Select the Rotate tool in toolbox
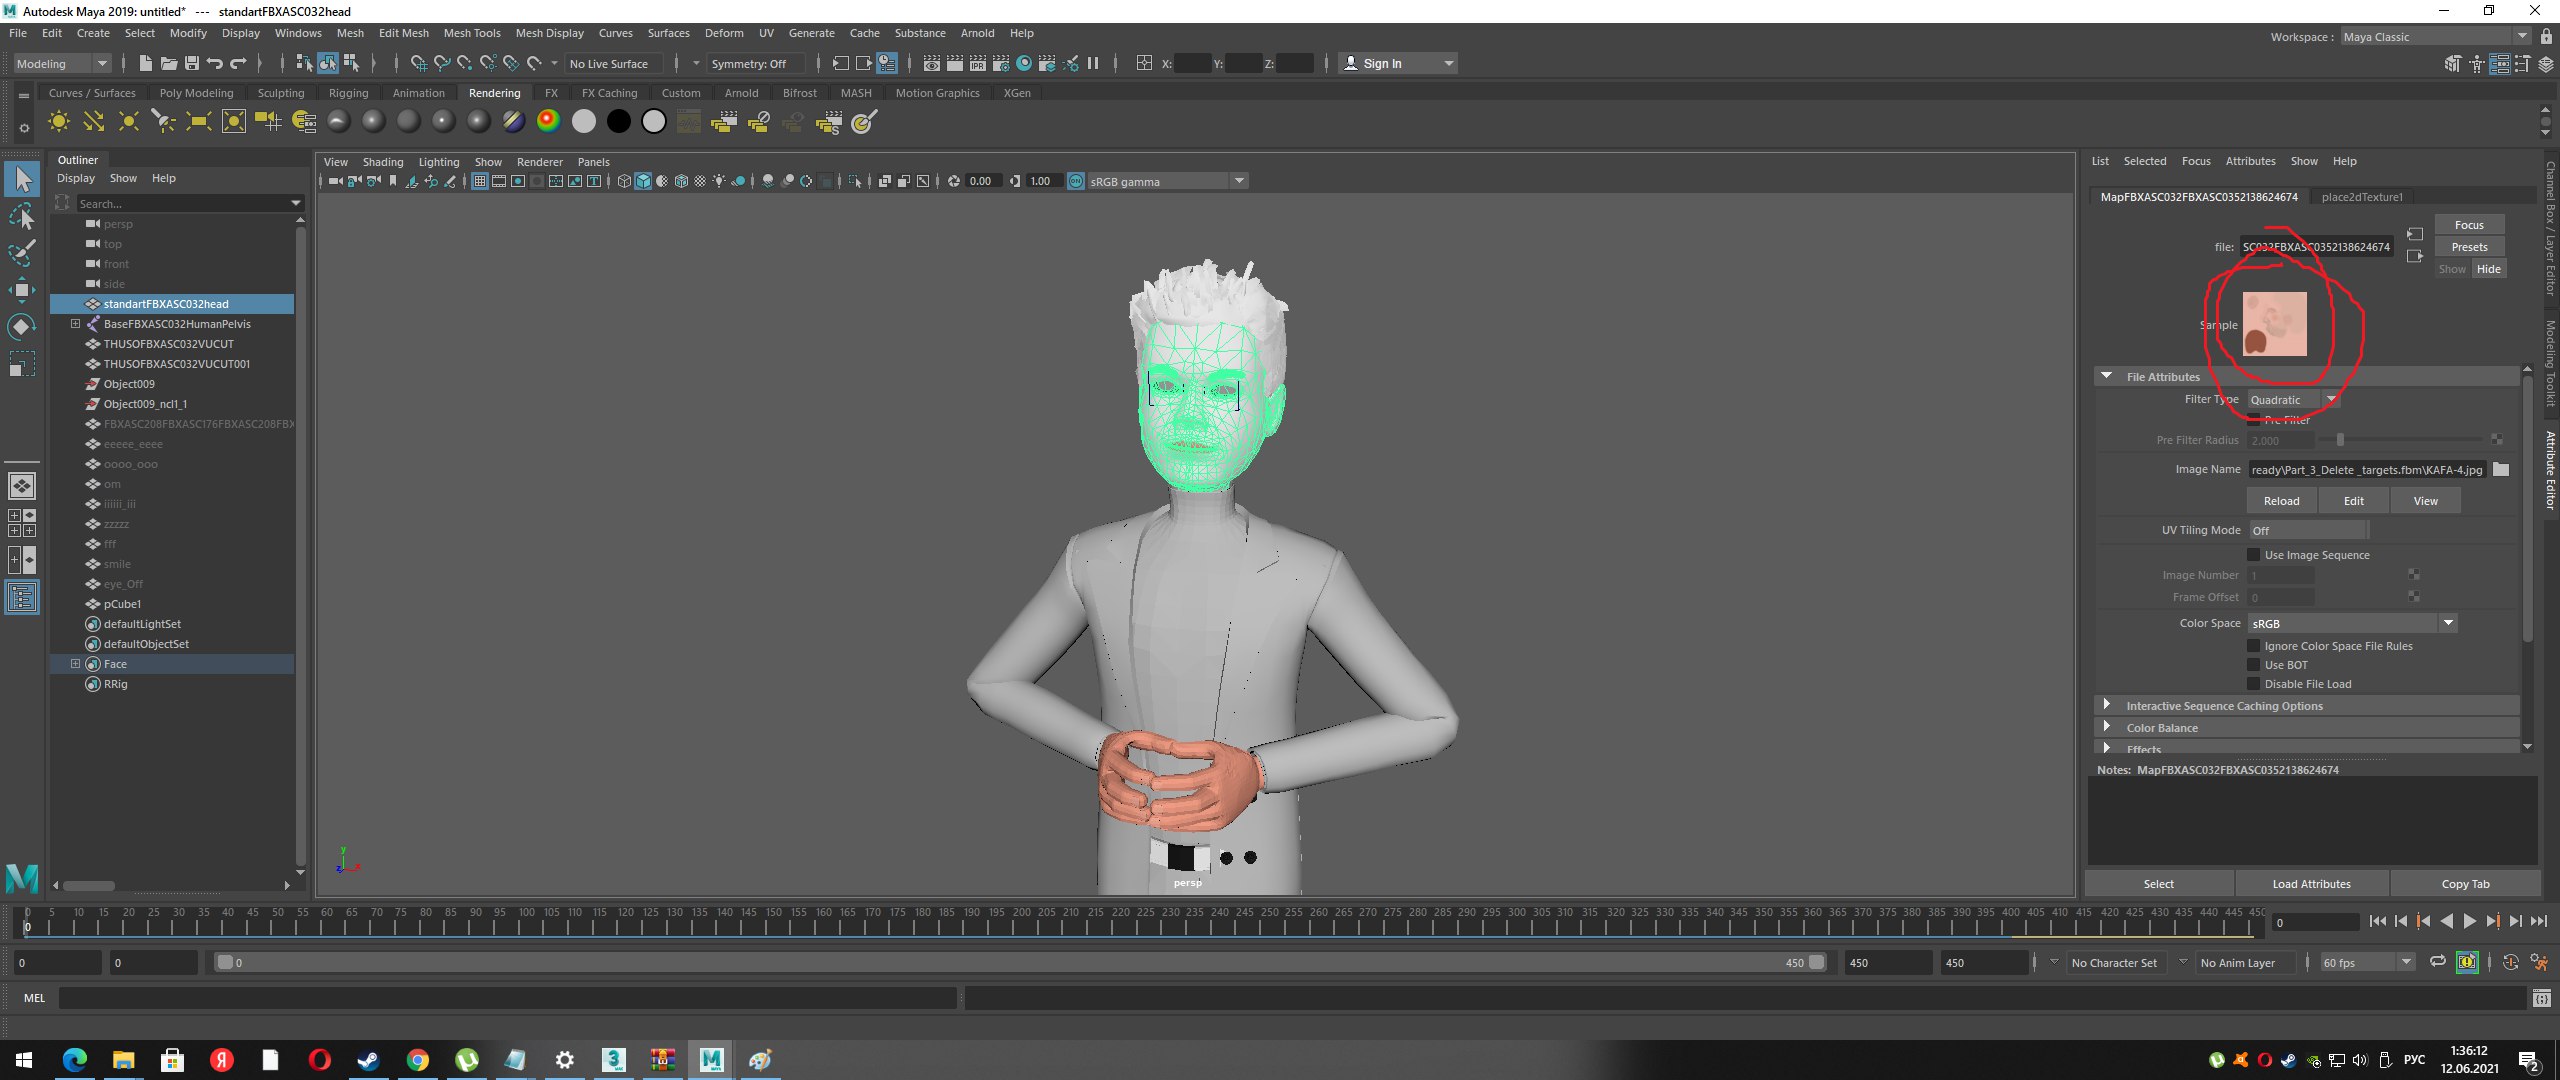The height and width of the screenshot is (1080, 2560). (x=21, y=327)
